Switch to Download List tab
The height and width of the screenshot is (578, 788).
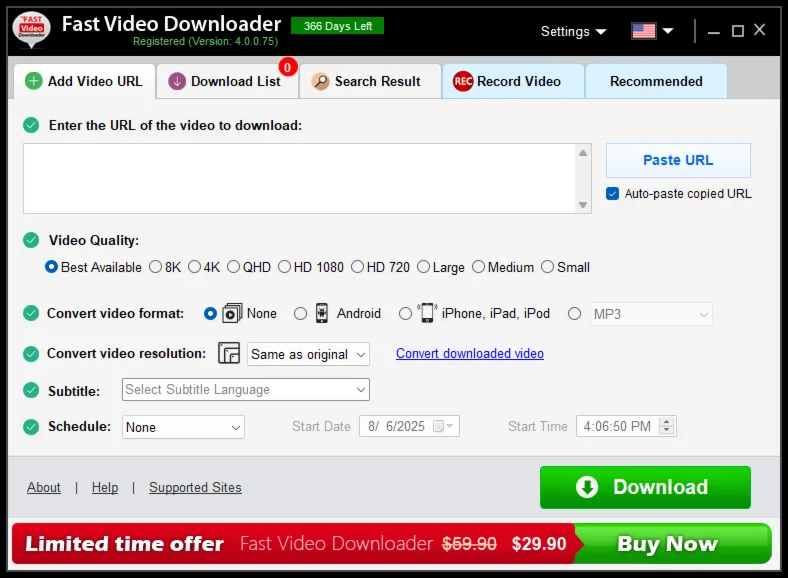click(x=227, y=81)
